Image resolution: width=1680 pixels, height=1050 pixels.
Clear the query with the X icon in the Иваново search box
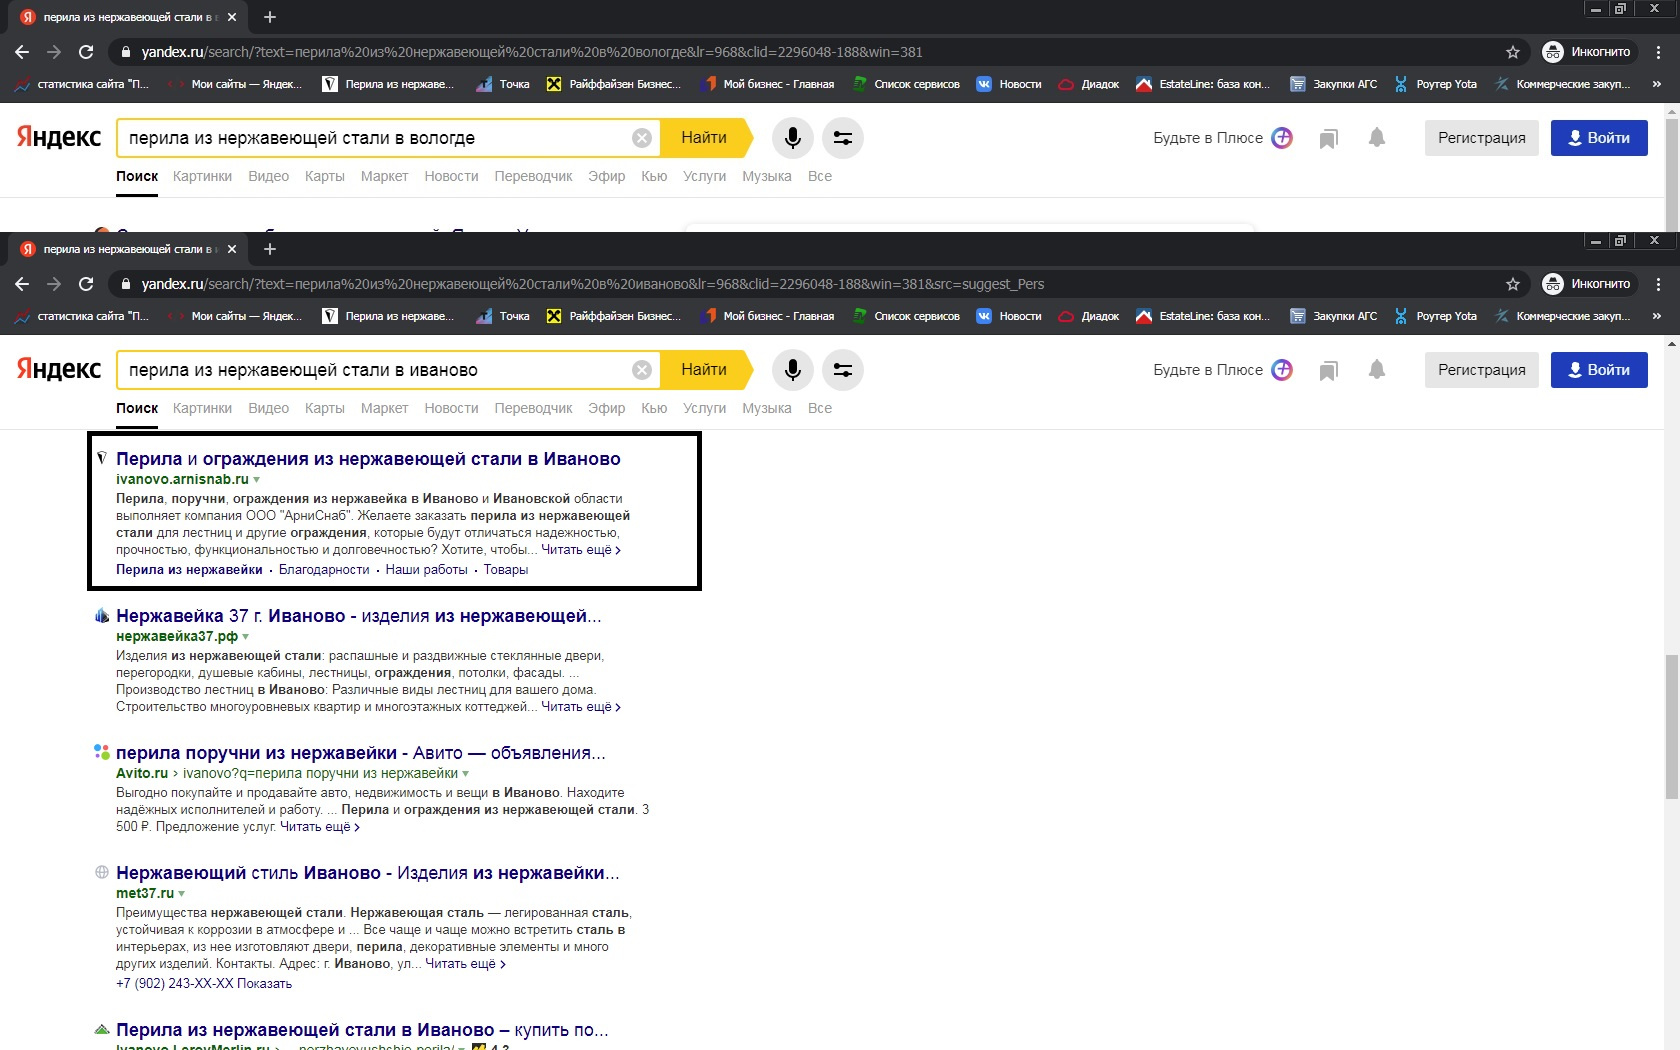(x=642, y=370)
